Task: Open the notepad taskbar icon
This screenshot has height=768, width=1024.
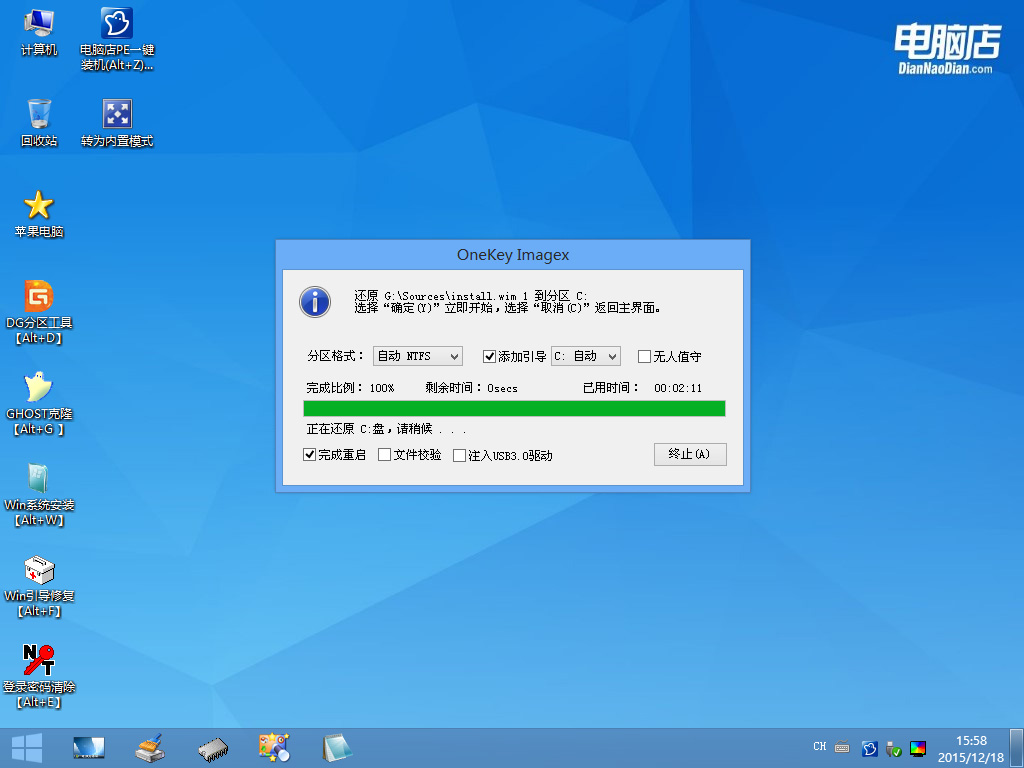Action: 338,748
